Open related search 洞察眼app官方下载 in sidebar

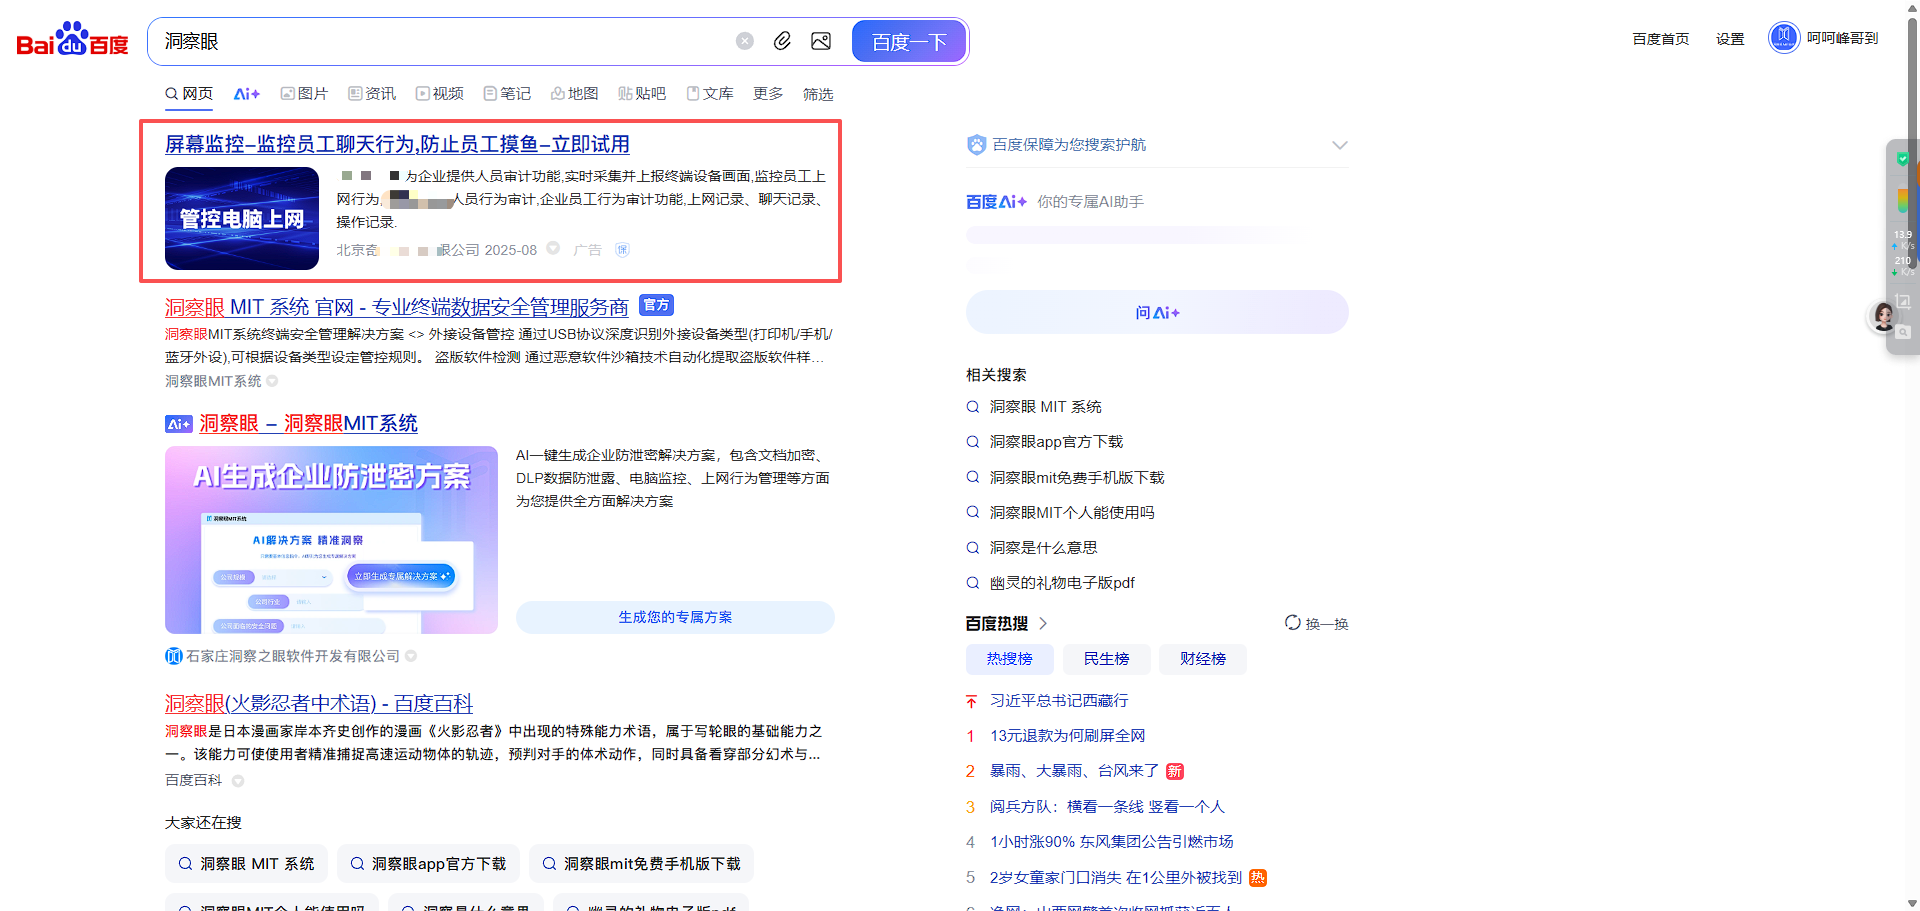pos(1056,442)
